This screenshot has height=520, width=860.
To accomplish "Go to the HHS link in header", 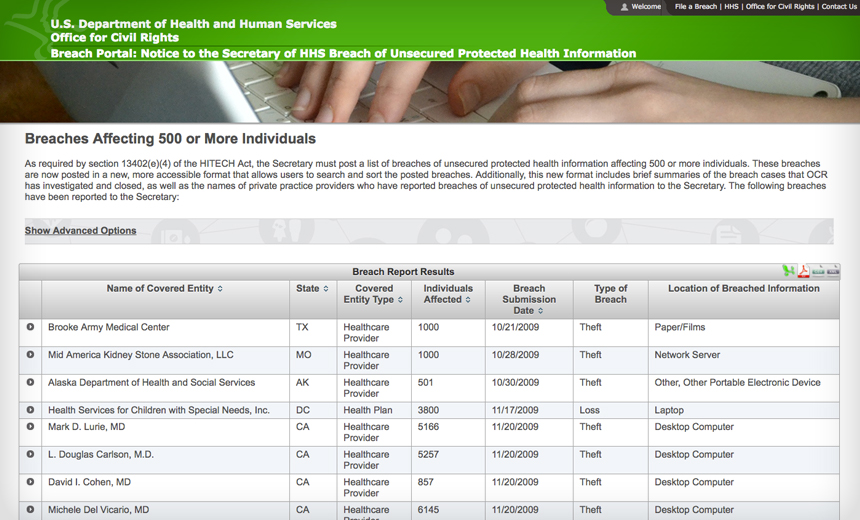I will 731,7.
